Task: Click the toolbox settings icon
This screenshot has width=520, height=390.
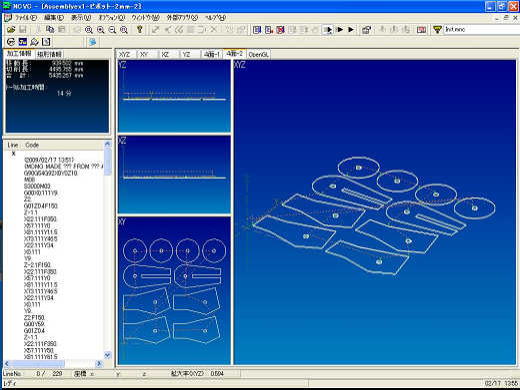Action: coord(366,30)
